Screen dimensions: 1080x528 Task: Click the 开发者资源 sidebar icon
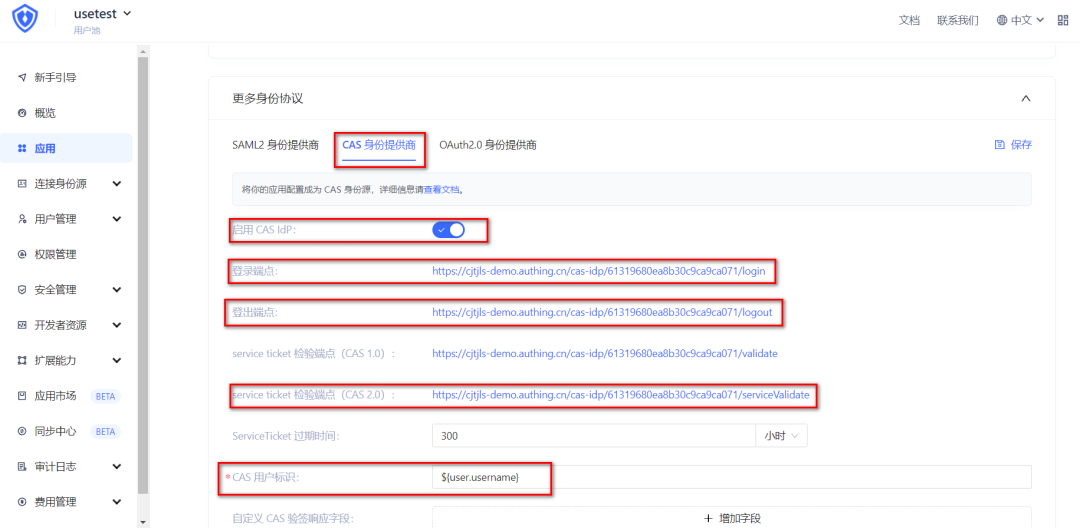point(22,325)
